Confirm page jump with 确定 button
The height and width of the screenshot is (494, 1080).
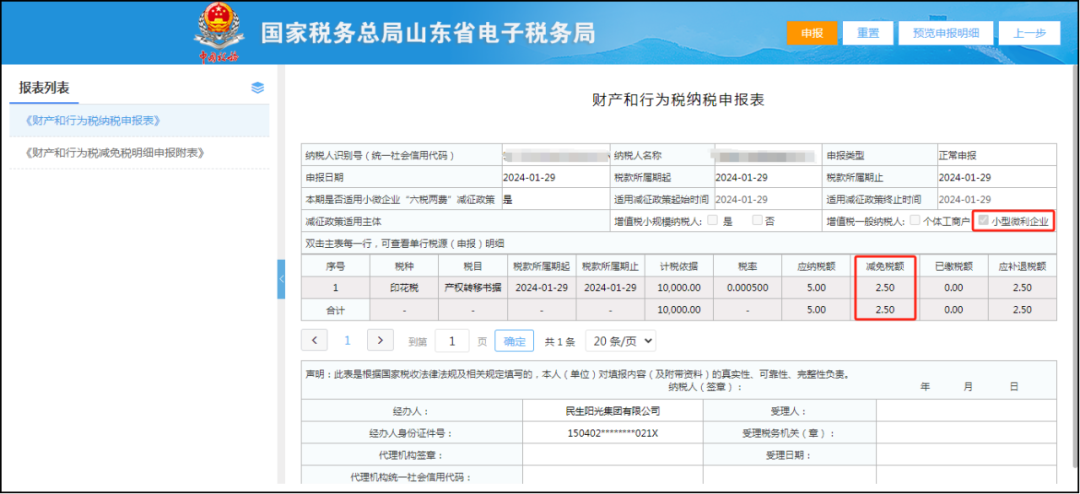coord(514,340)
